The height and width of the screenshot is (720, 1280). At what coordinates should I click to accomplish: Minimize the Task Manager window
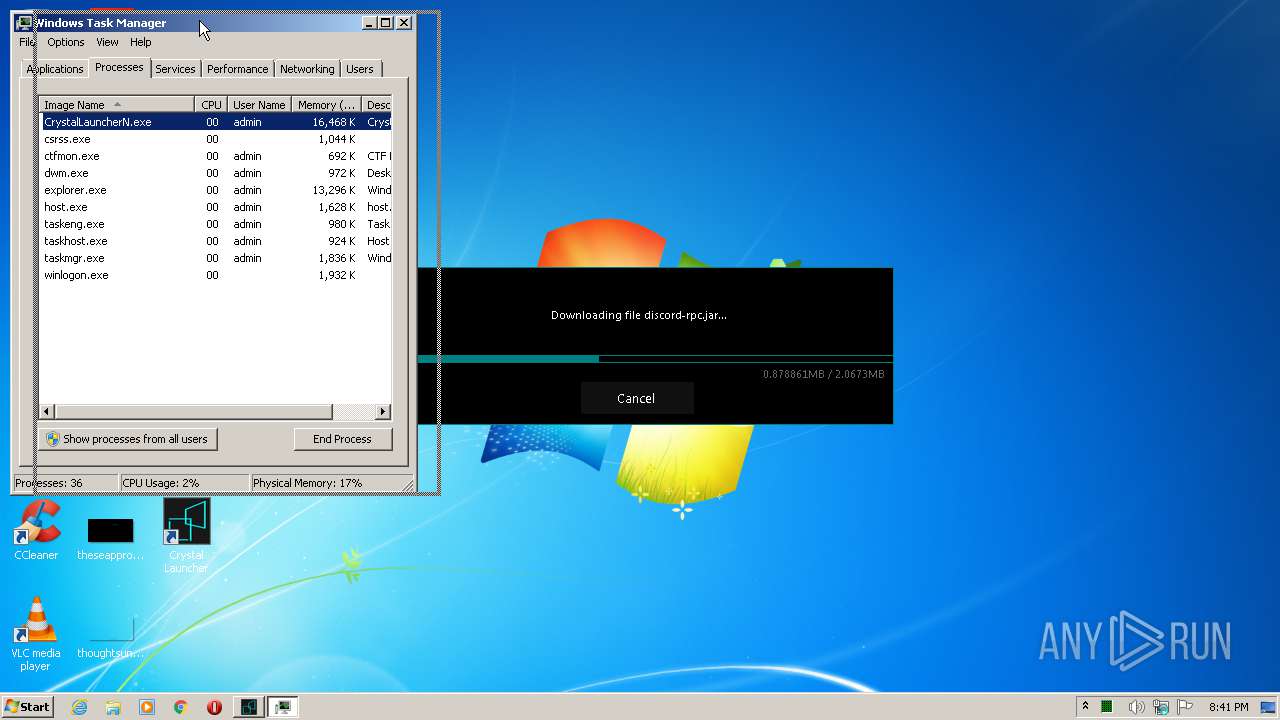pos(369,23)
